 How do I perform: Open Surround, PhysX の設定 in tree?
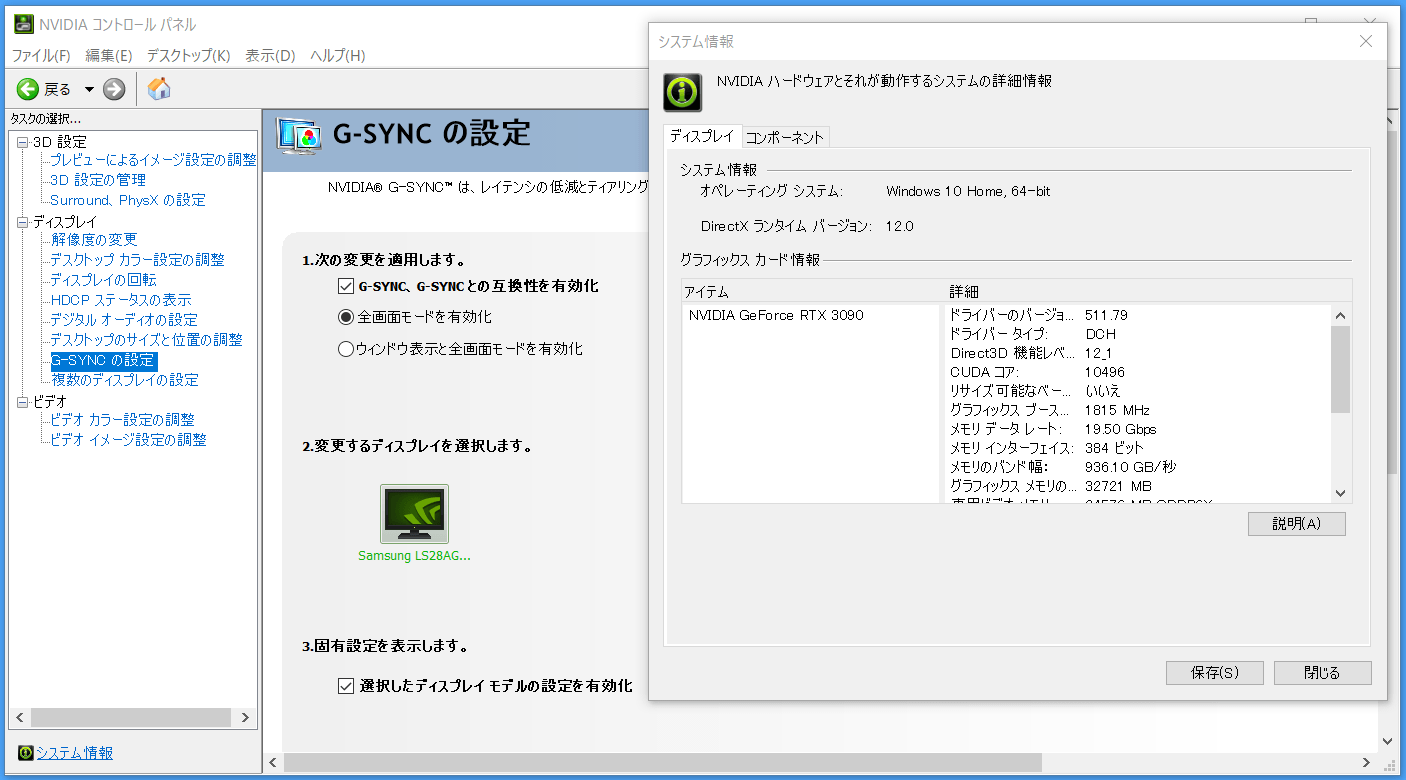(x=128, y=200)
